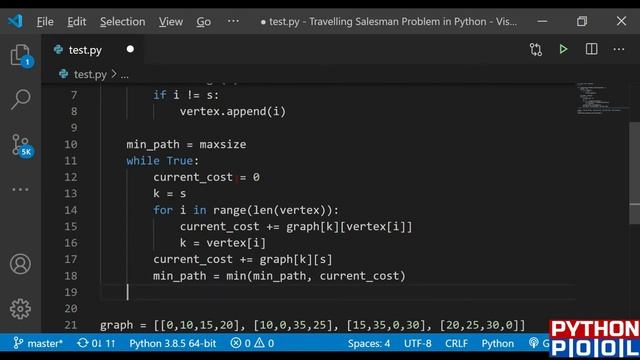Screen dimensions: 640x360
Task: Open the Go menu
Action: (203, 21)
